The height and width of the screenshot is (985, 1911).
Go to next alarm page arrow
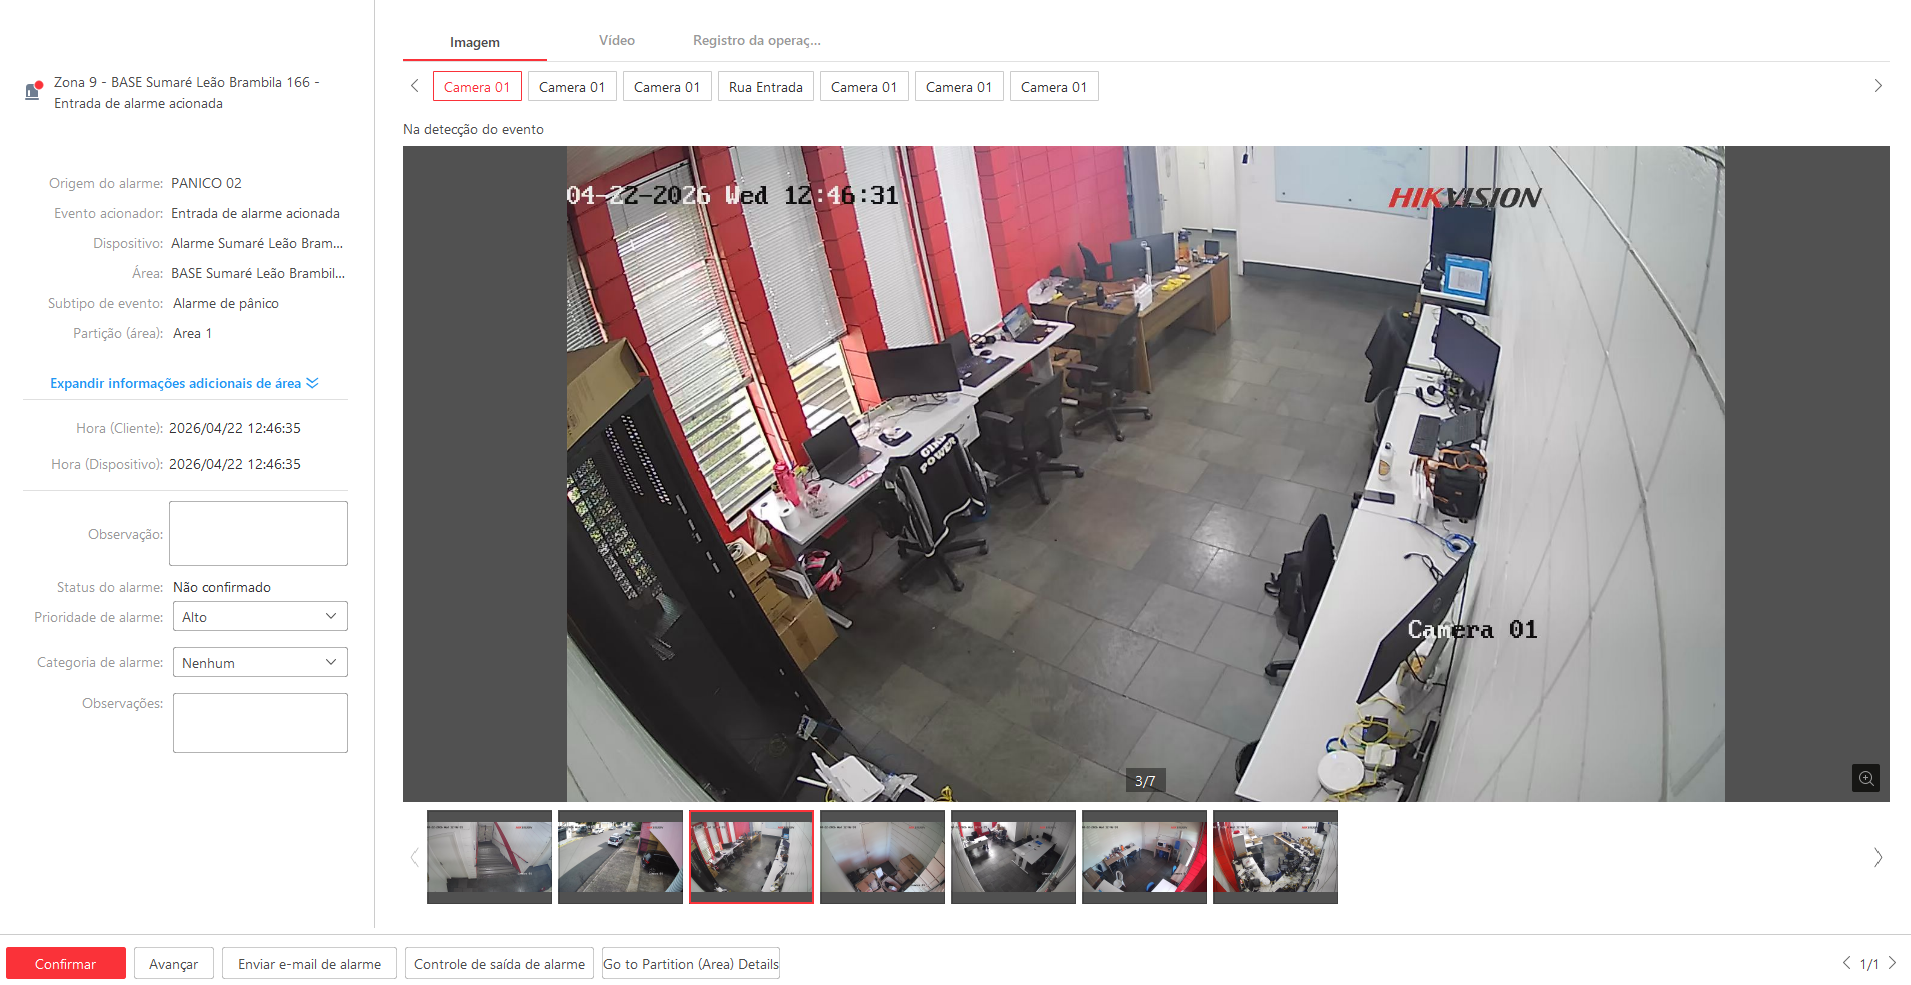click(x=1892, y=963)
